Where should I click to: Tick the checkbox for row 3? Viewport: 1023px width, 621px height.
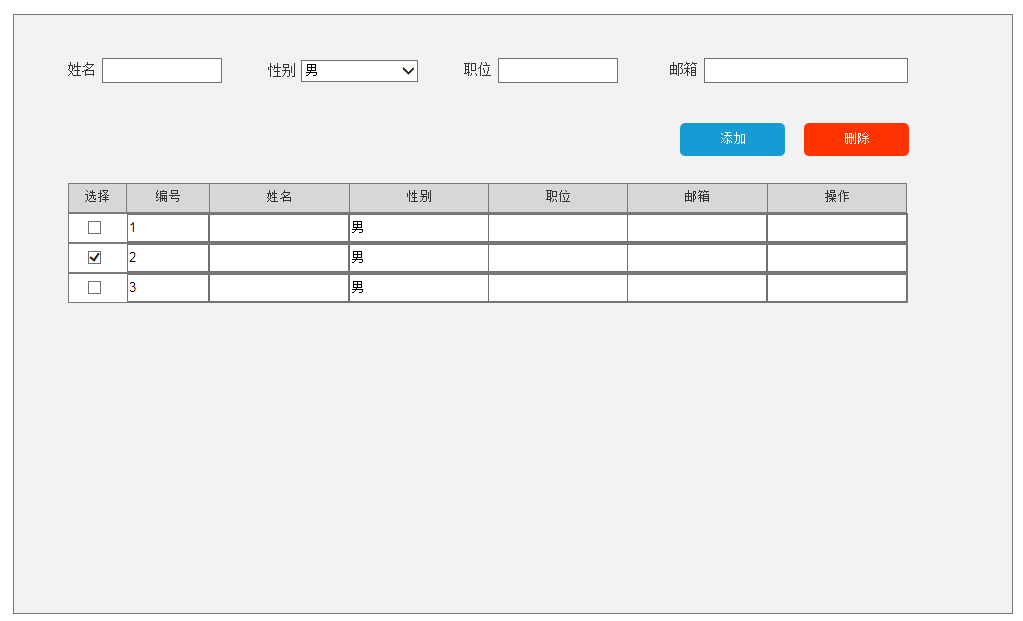click(x=95, y=288)
